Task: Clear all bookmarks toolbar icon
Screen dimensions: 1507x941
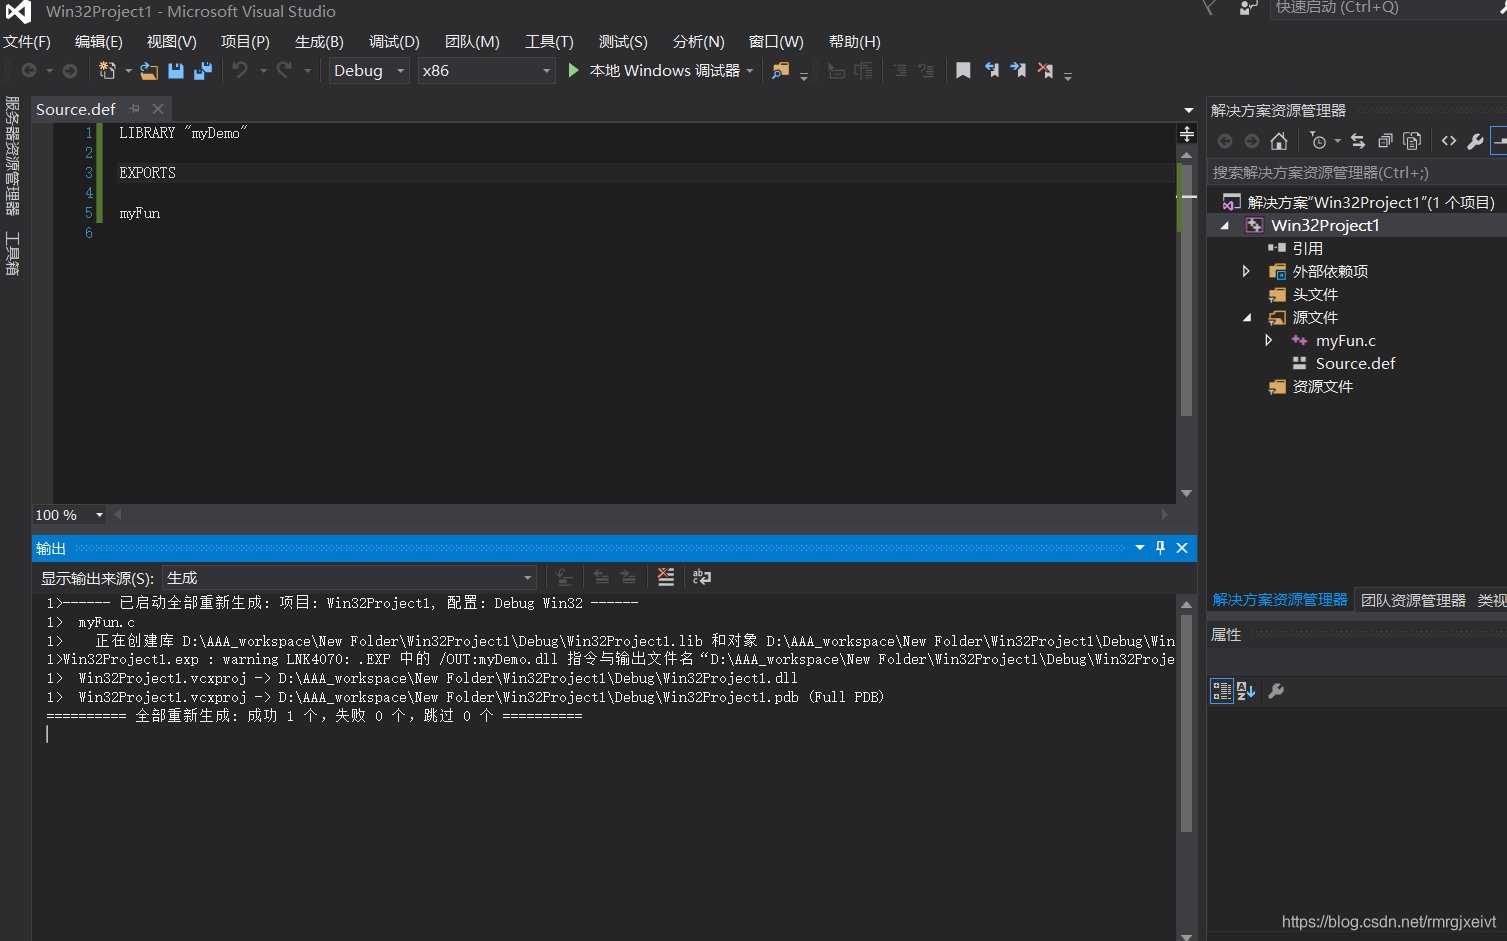Action: click(x=1045, y=70)
